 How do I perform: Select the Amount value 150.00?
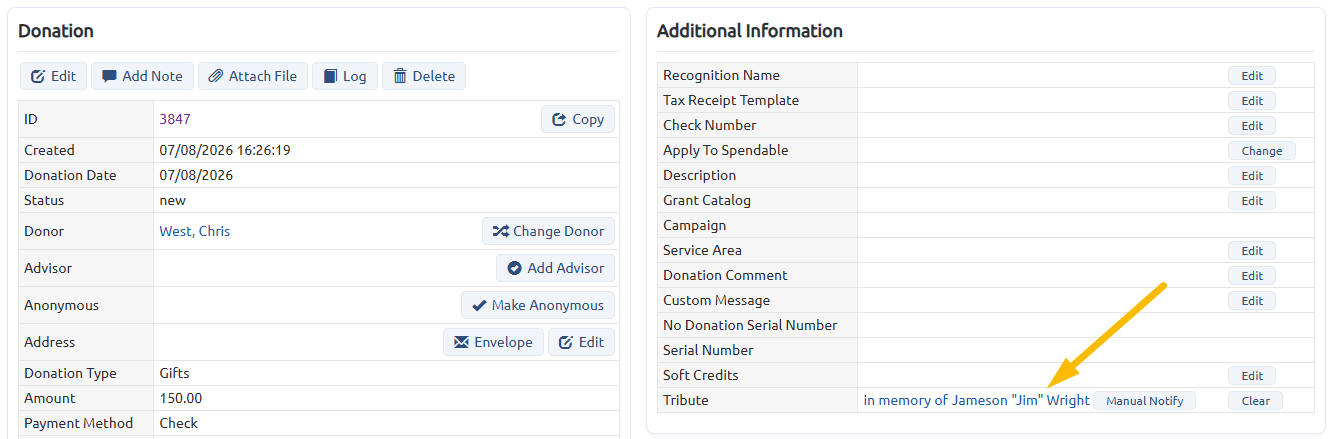[181, 398]
